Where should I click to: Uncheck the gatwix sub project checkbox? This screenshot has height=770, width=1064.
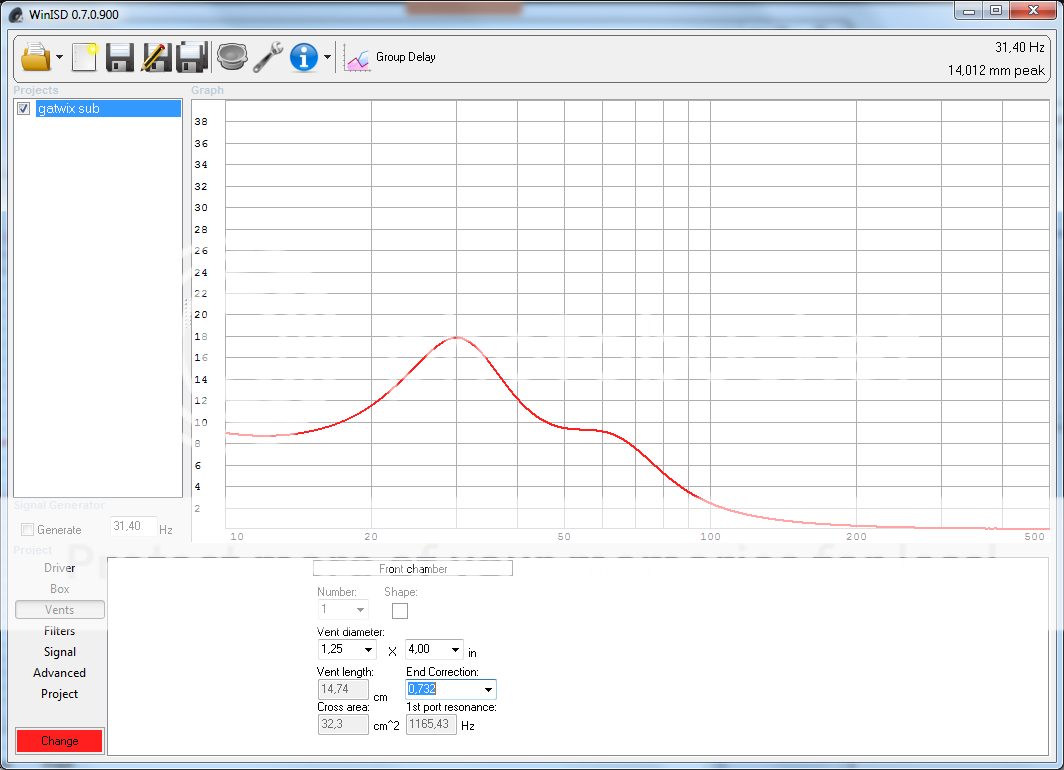coord(24,109)
